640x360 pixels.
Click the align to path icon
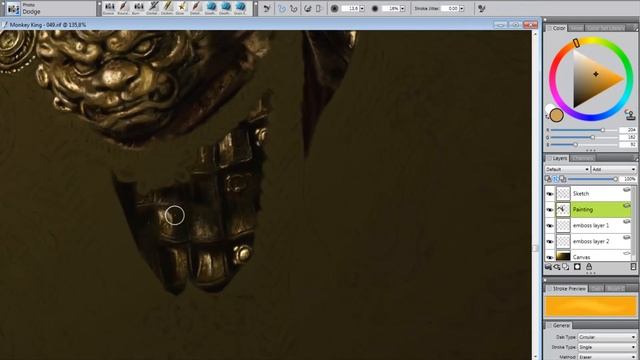tap(308, 9)
